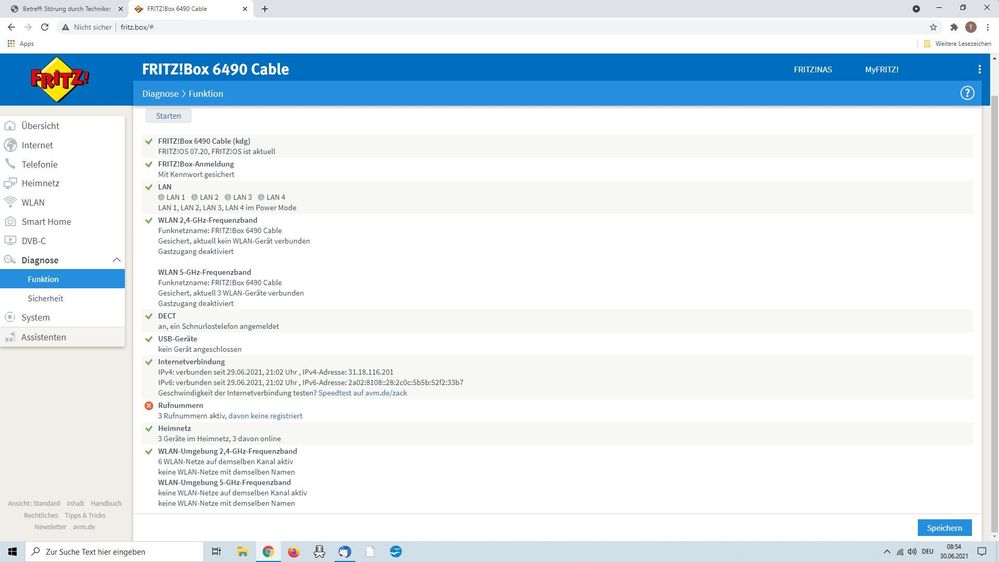This screenshot has width=999, height=562.
Task: Open Chrome from the Windows taskbar
Action: coord(268,551)
